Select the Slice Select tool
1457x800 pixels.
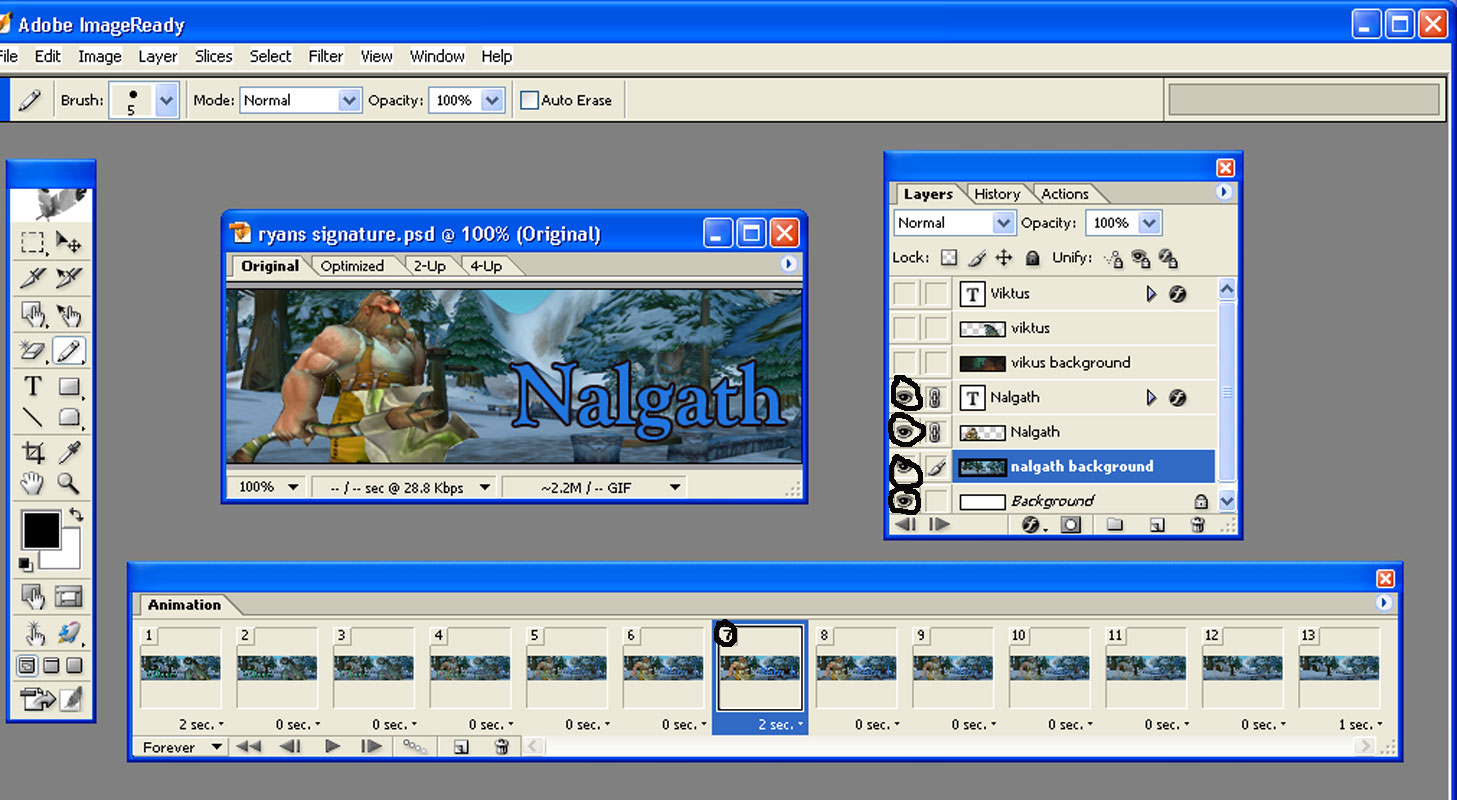pyautogui.click(x=69, y=278)
